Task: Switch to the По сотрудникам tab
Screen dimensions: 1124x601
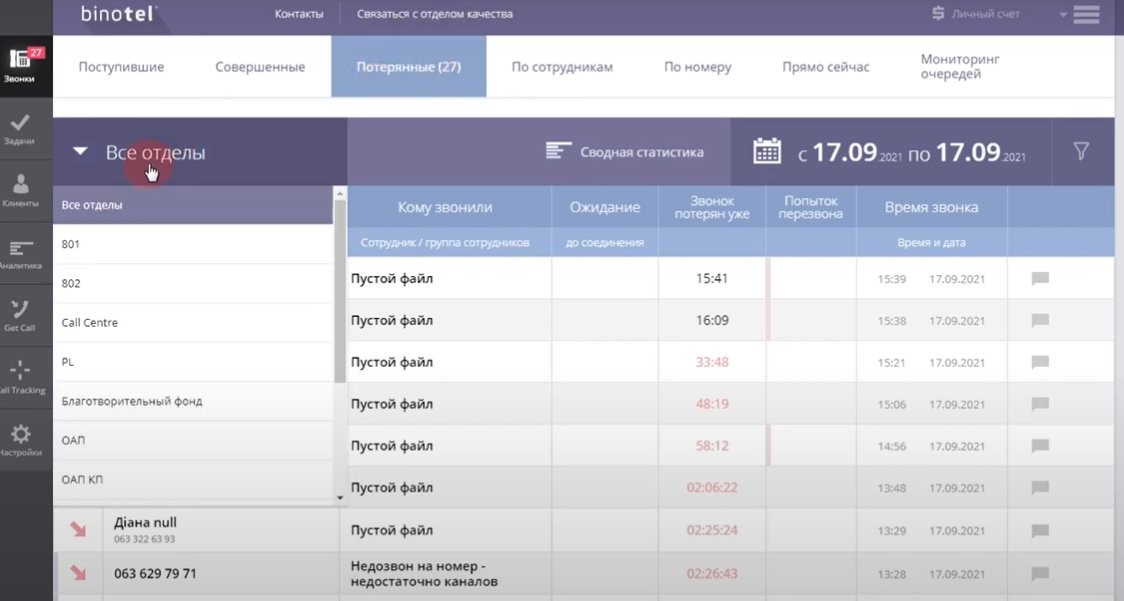Action: point(562,67)
